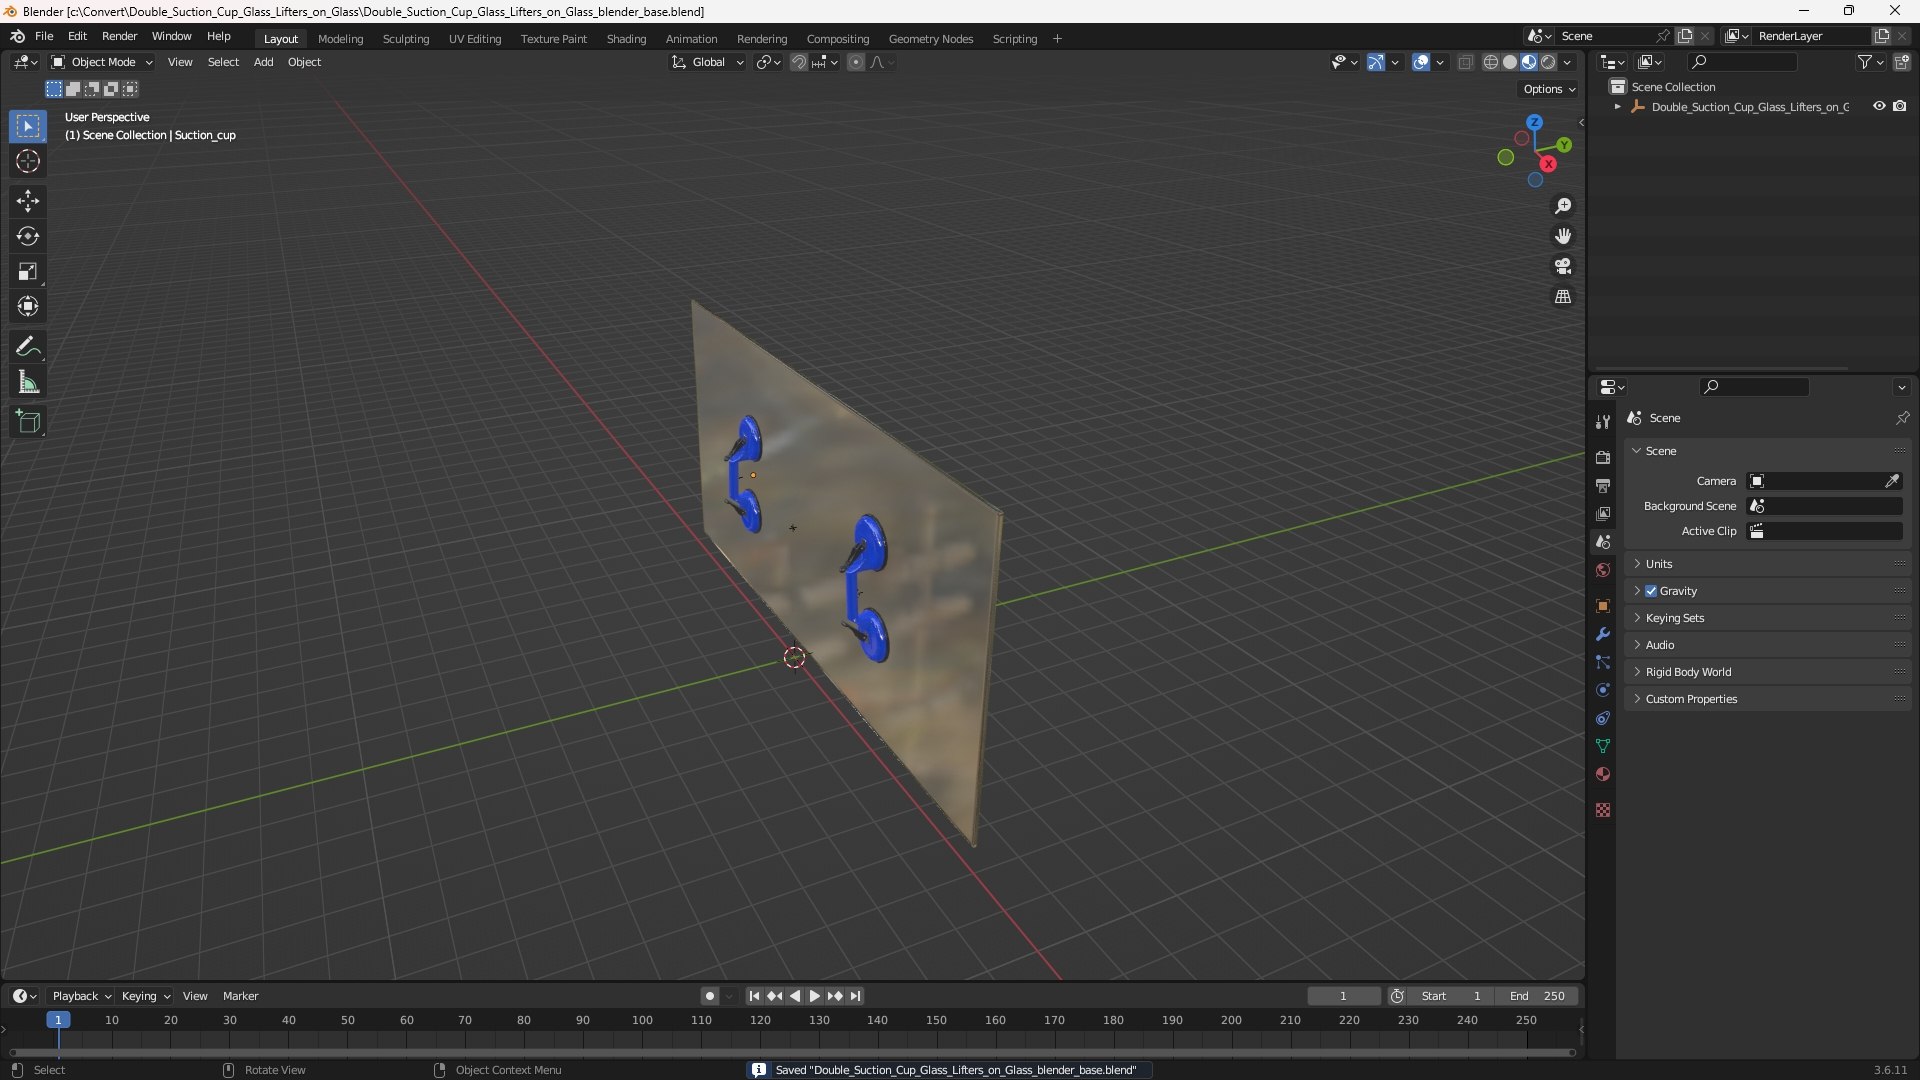
Task: Open the viewport Options dropdown
Action: pos(1549,89)
